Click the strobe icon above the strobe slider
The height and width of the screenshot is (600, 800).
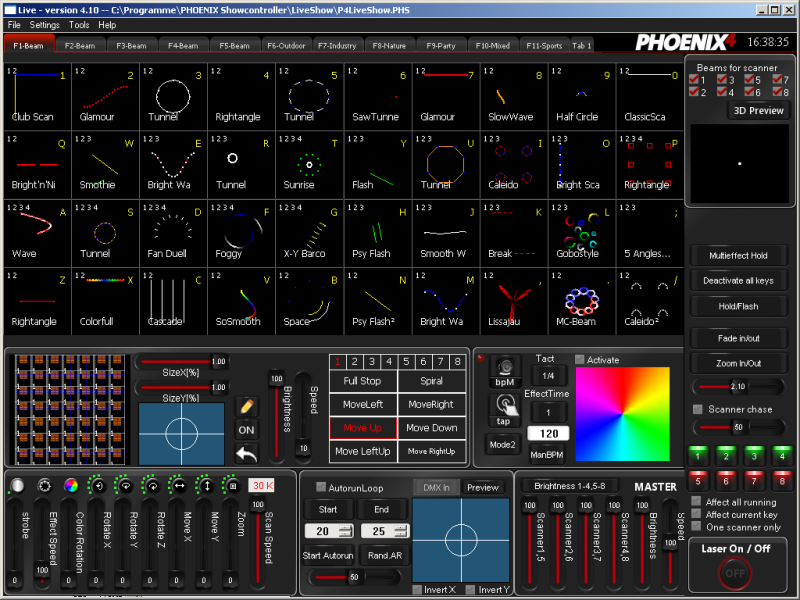pyautogui.click(x=17, y=485)
